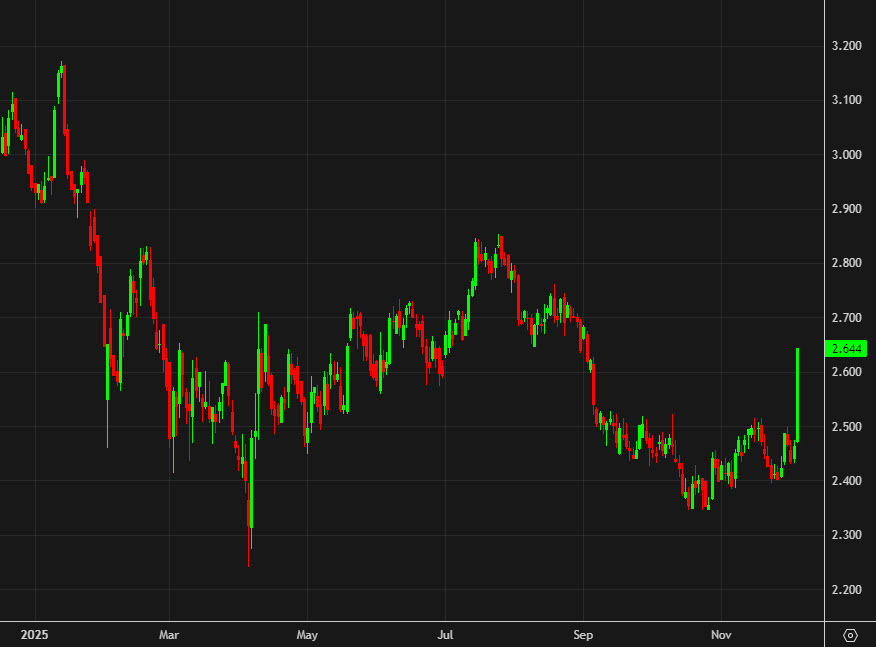
Task: Click the Nov label on the time axis
Action: [x=720, y=634]
